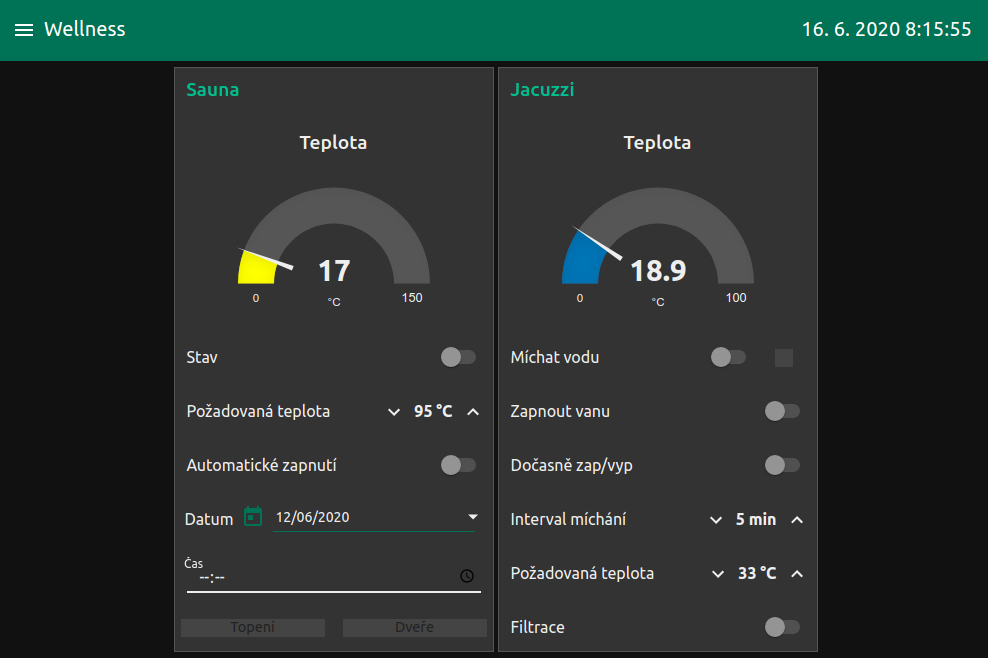Viewport: 988px width, 658px height.
Task: Lower Jacuzzi Požadovaná teplota with down chevron
Action: pos(718,573)
